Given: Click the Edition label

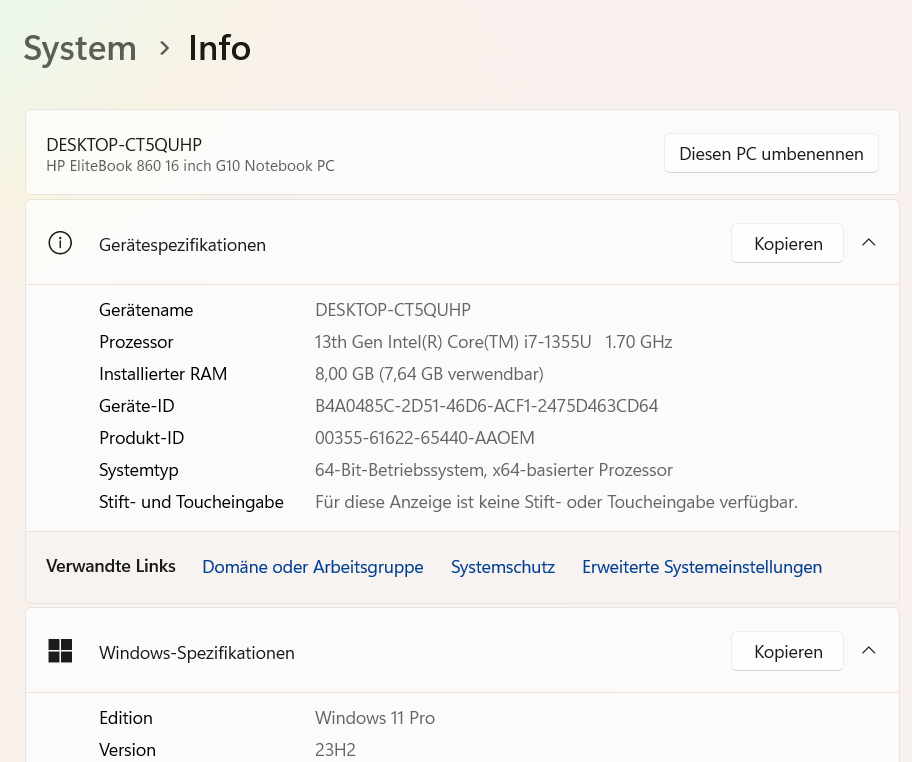Looking at the screenshot, I should [x=126, y=717].
